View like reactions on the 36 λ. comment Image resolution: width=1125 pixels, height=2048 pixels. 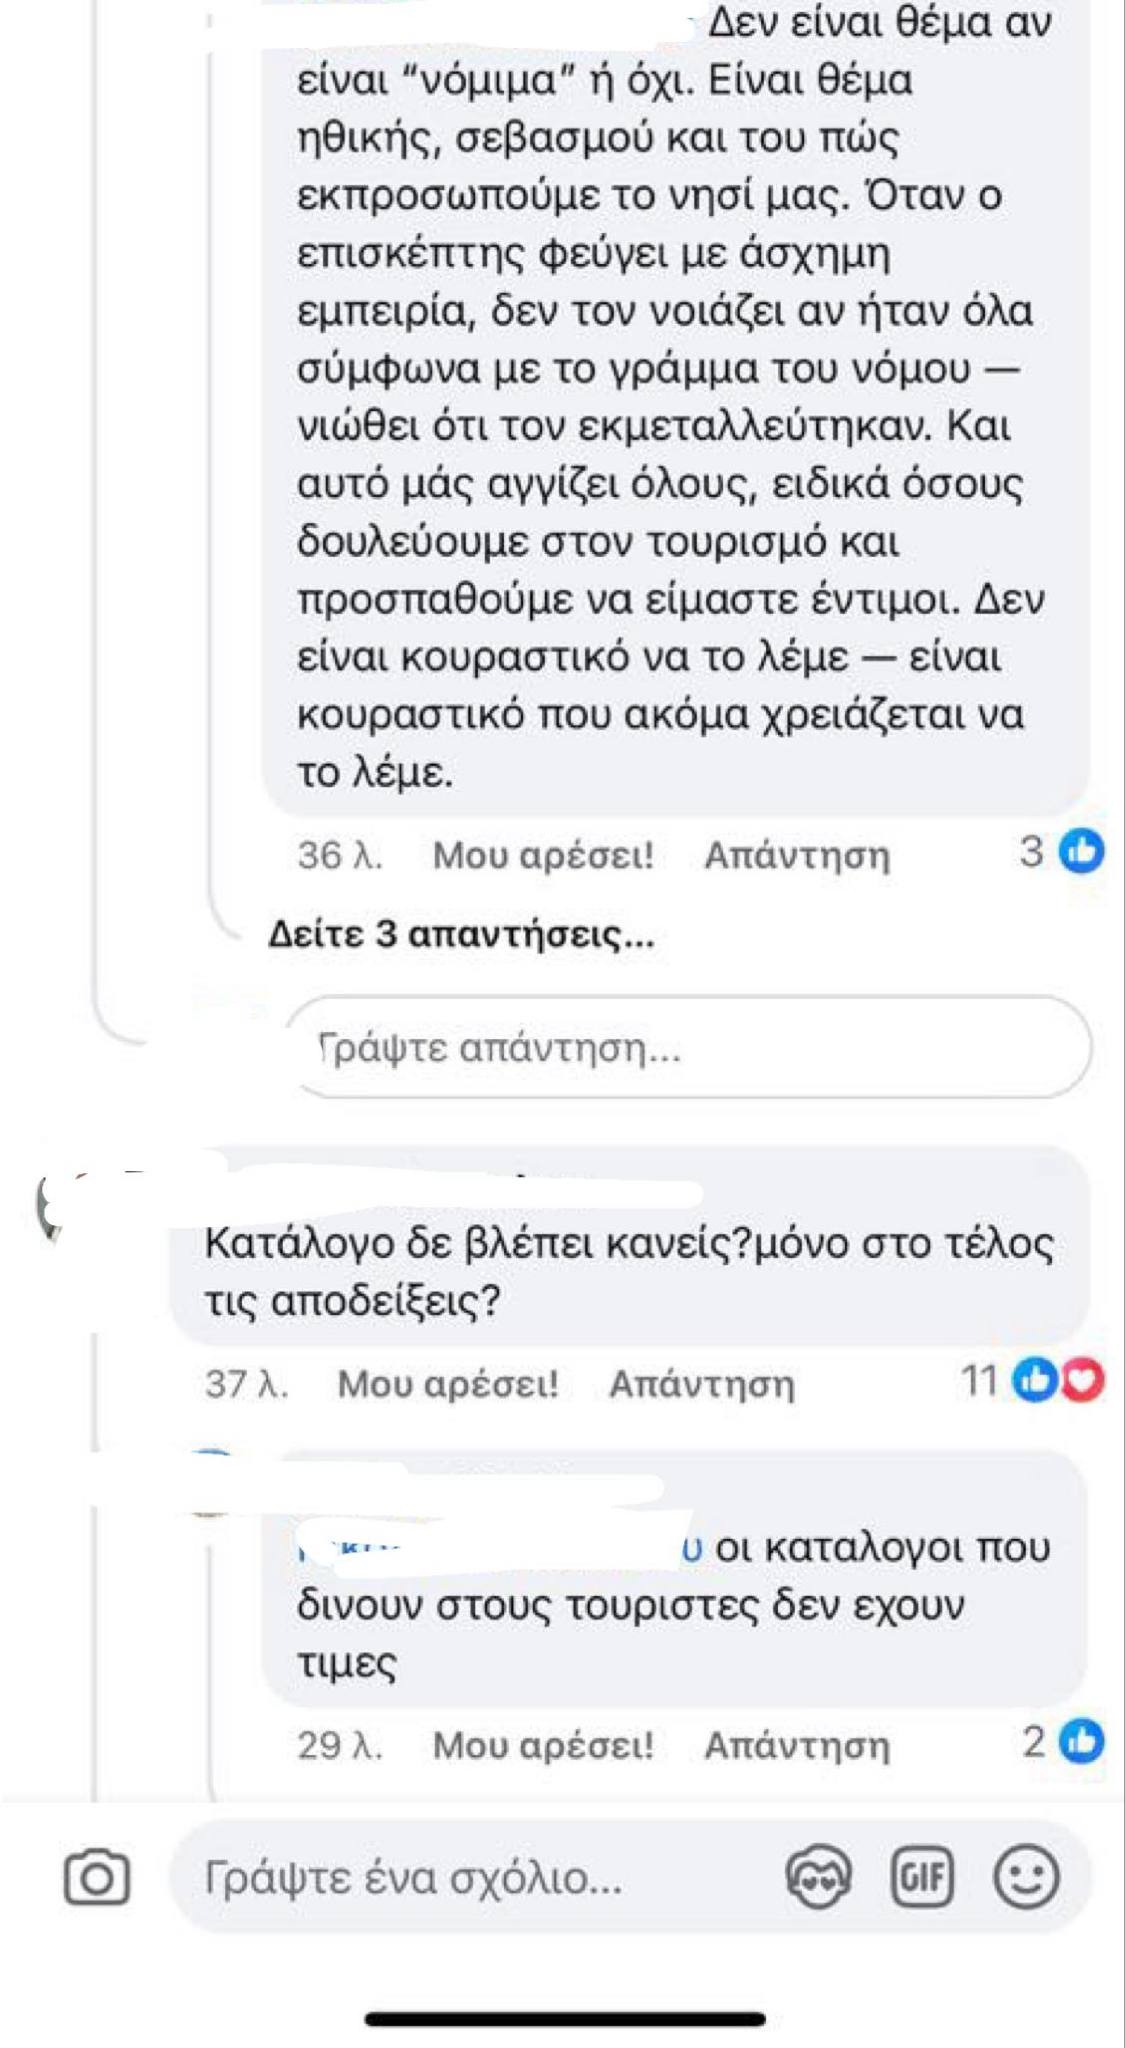point(1080,852)
